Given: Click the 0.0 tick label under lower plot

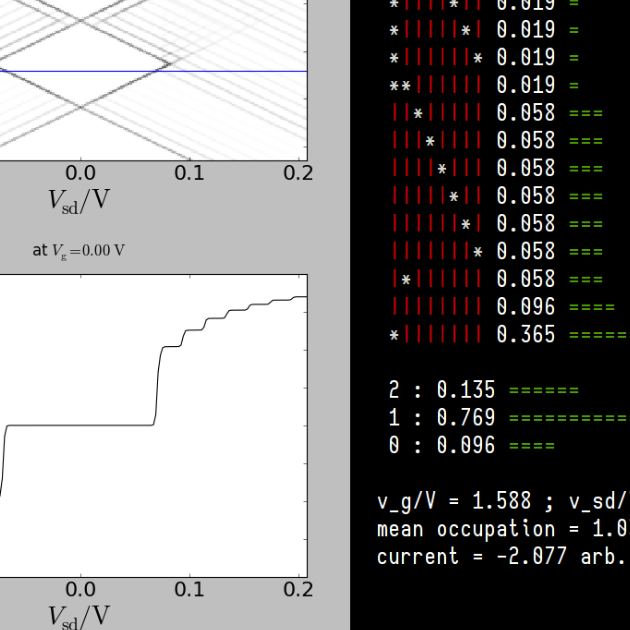Looking at the screenshot, I should point(80,589).
